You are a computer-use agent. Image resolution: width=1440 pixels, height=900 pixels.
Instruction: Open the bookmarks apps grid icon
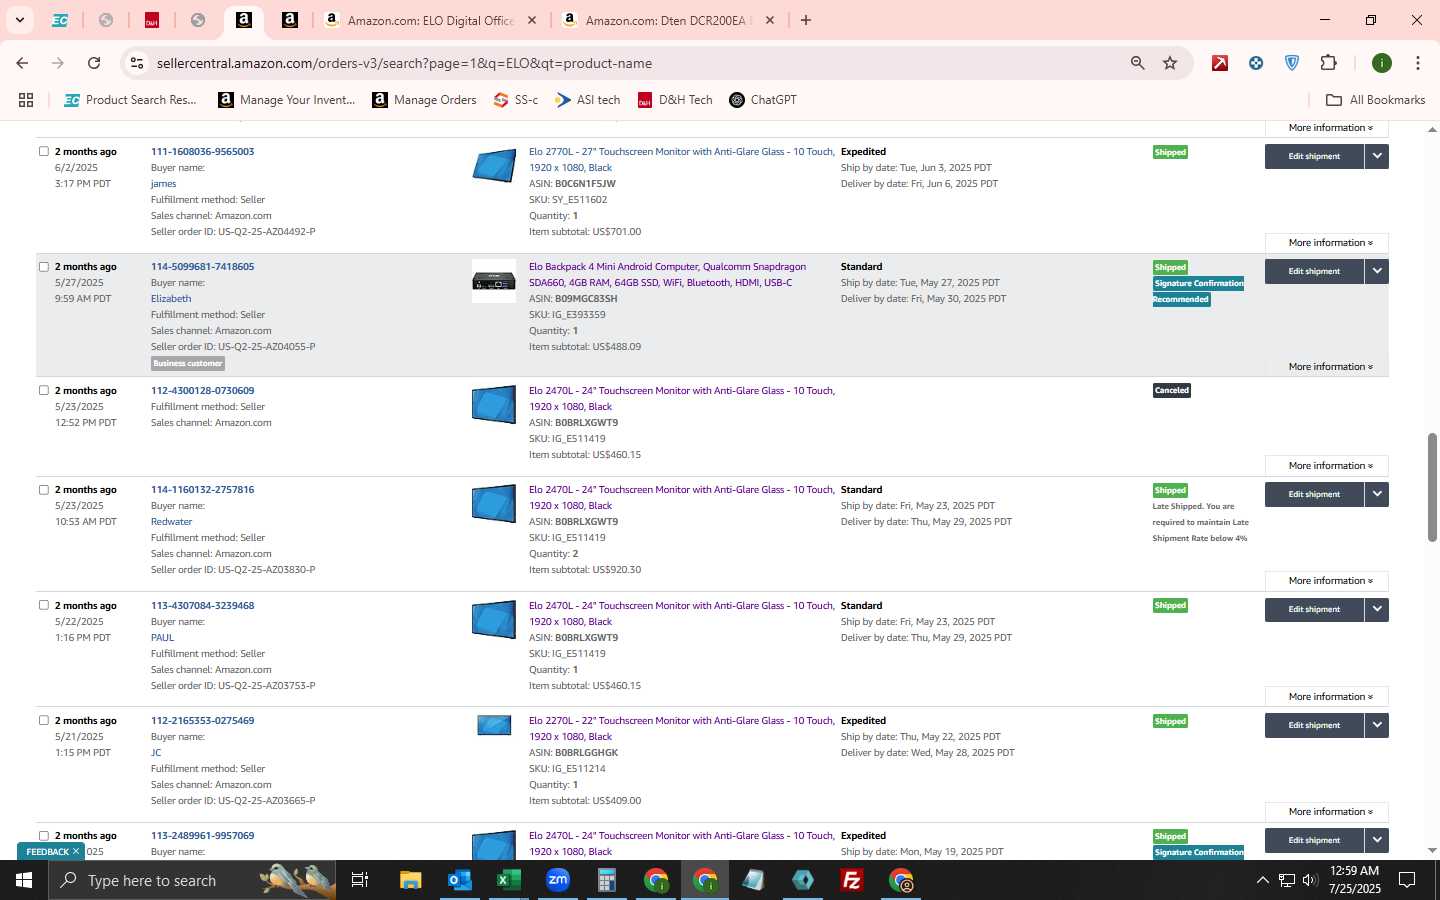point(26,100)
